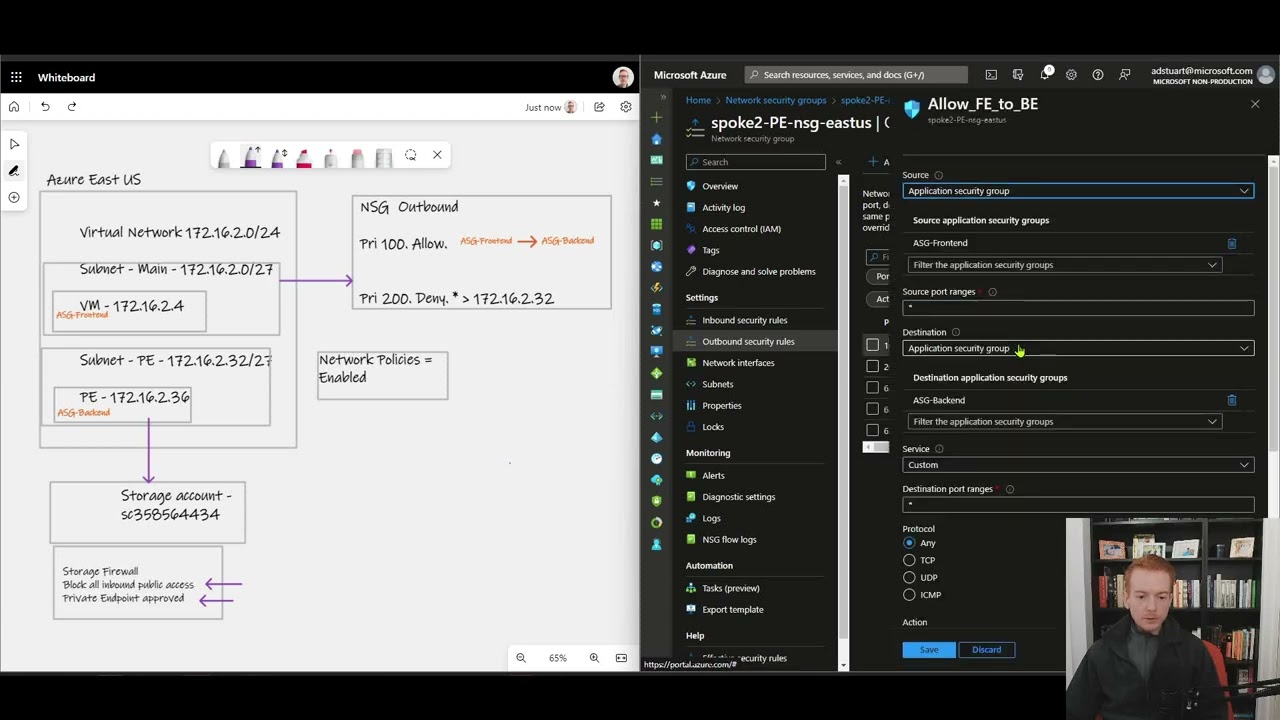This screenshot has width=1280, height=720.
Task: Activate the inking pen tool in Whiteboard
Action: (x=14, y=171)
